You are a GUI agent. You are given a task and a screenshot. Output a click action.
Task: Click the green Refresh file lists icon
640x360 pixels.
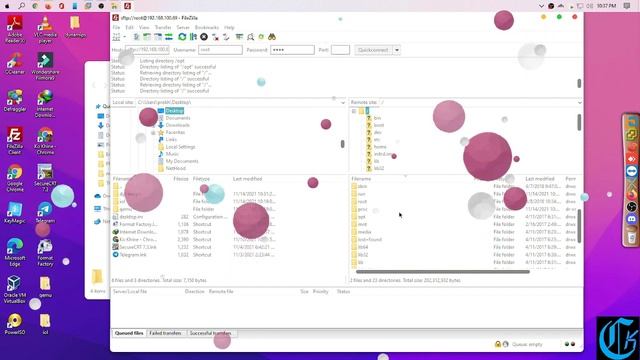tap(182, 37)
